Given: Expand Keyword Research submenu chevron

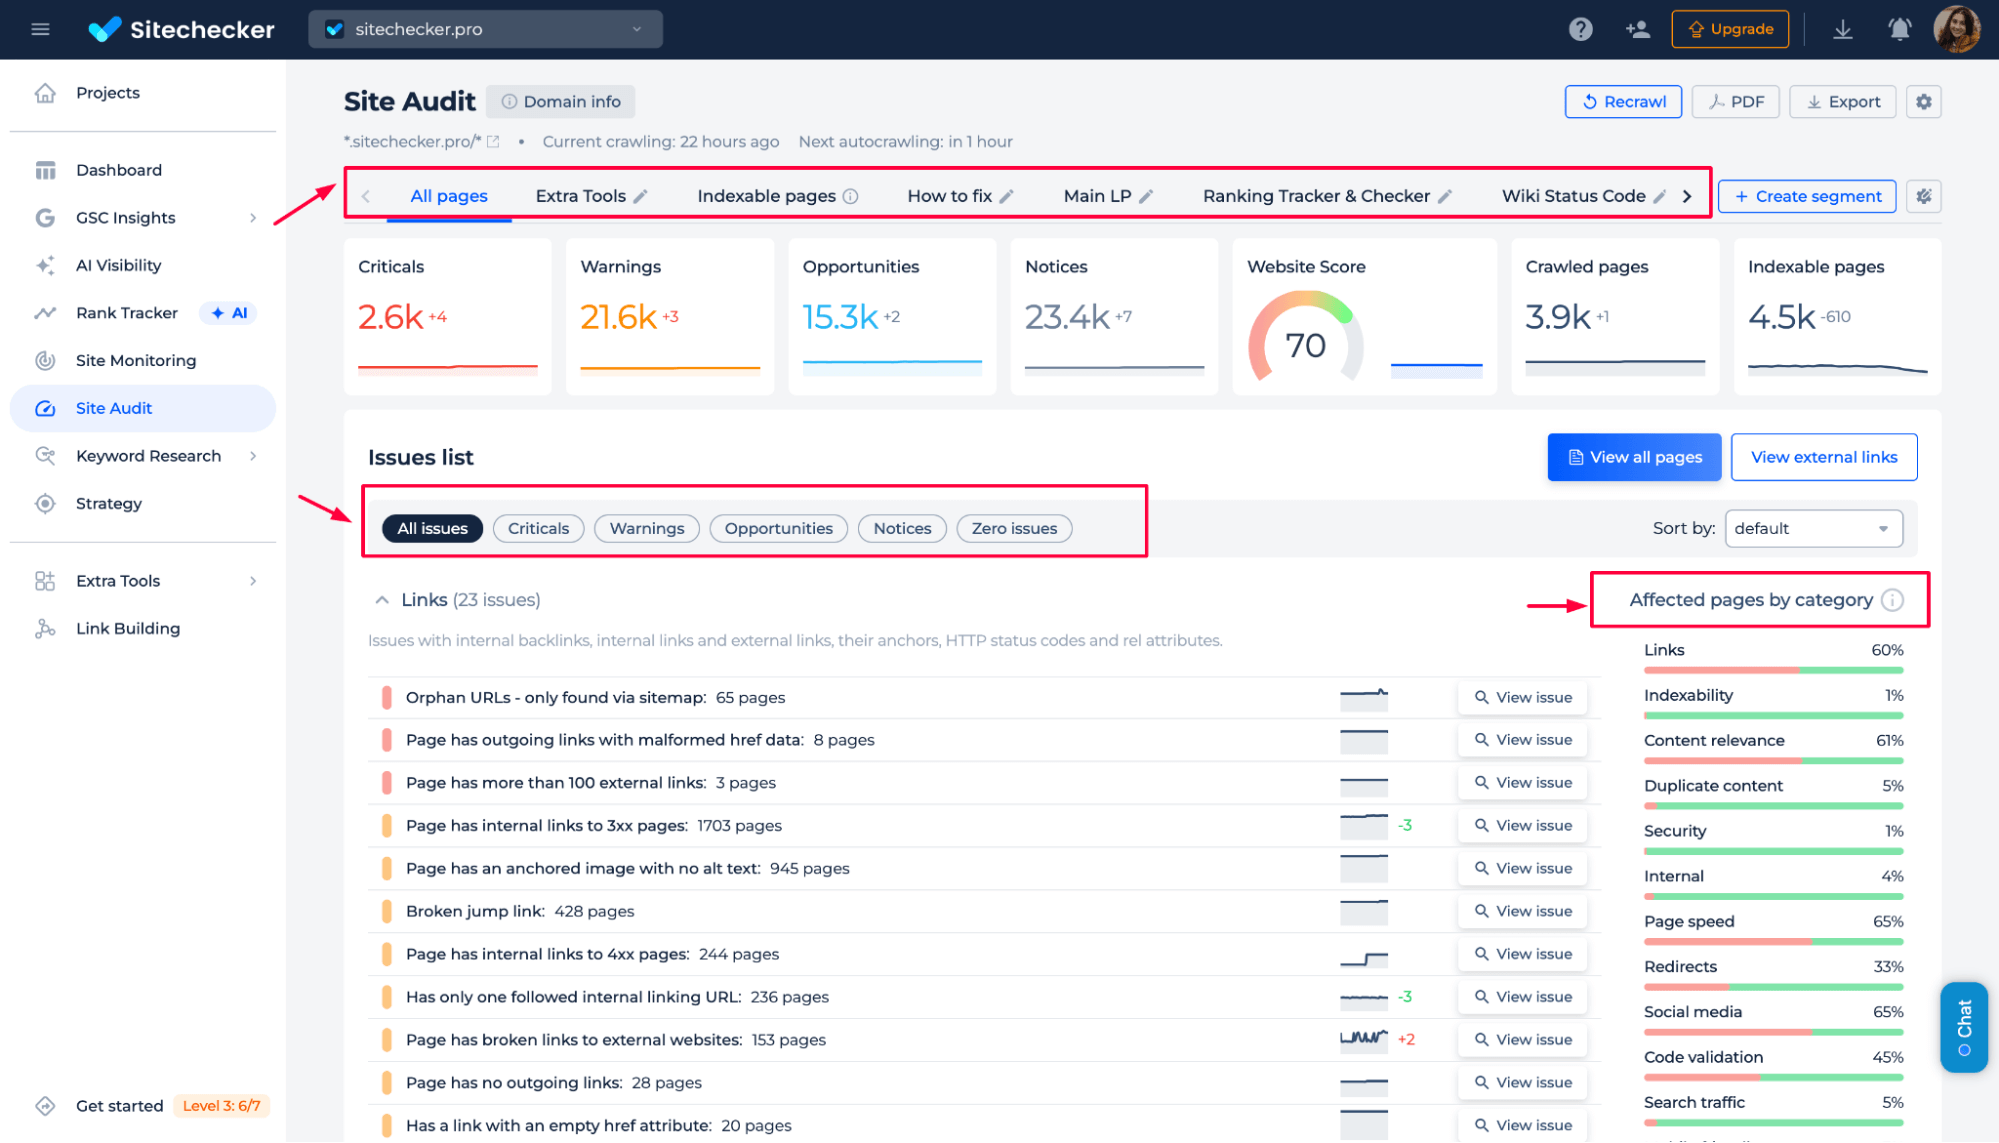Looking at the screenshot, I should tap(253, 456).
